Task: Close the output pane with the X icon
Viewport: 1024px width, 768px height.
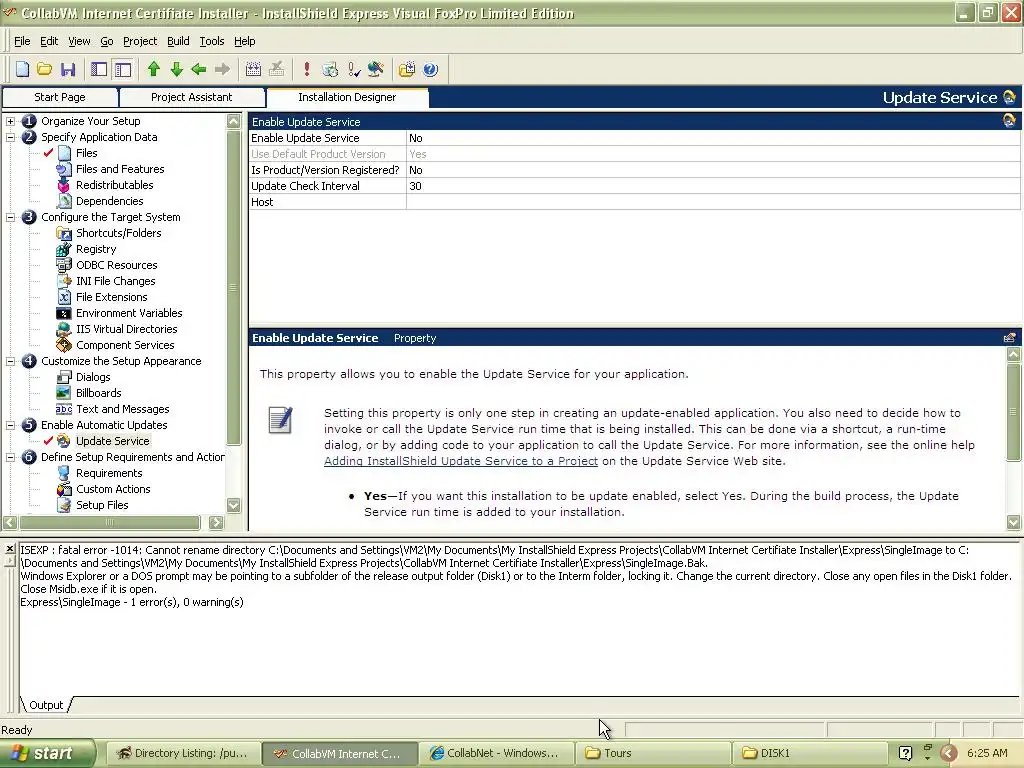Action: [9, 549]
